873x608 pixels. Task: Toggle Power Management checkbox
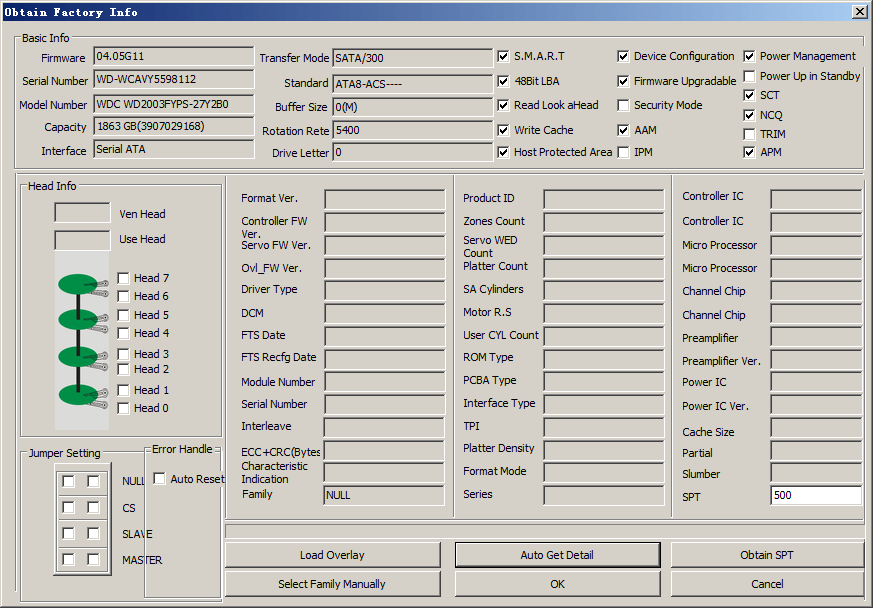[749, 56]
